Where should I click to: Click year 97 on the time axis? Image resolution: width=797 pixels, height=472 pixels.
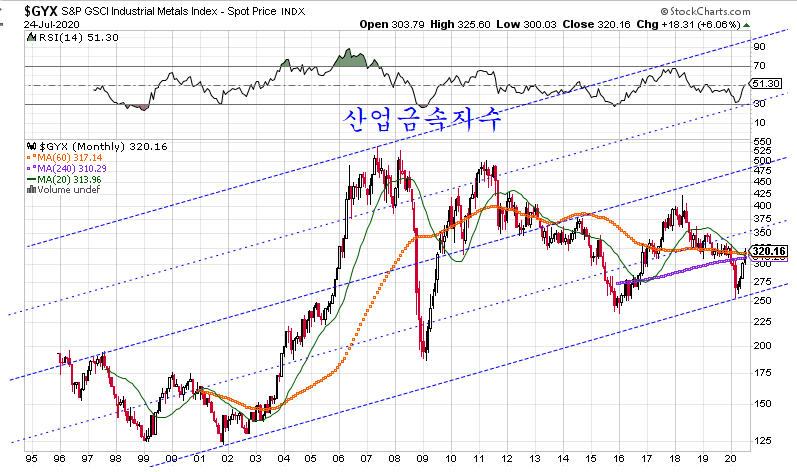[x=87, y=459]
